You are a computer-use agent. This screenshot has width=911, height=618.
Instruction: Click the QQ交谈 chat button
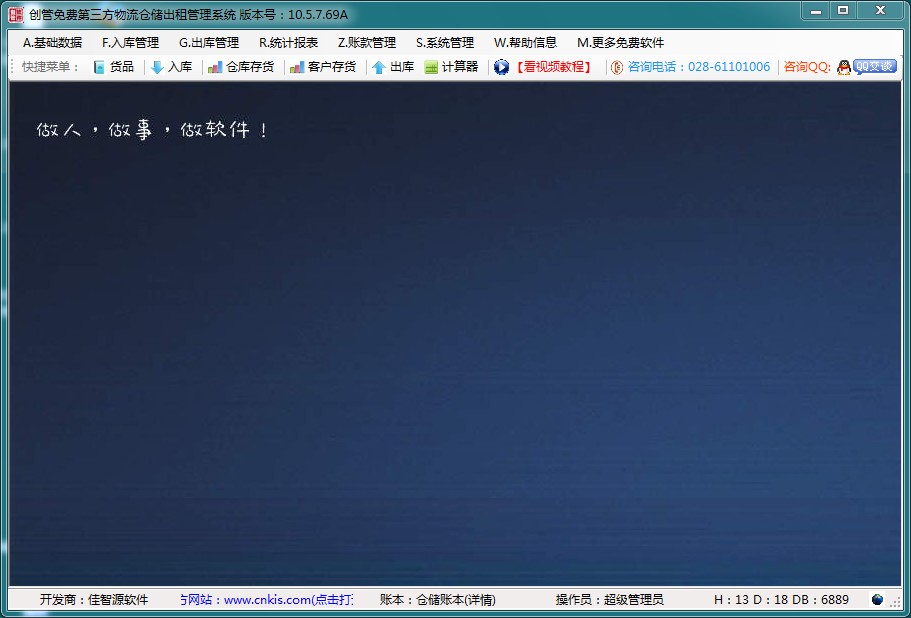[x=878, y=67]
